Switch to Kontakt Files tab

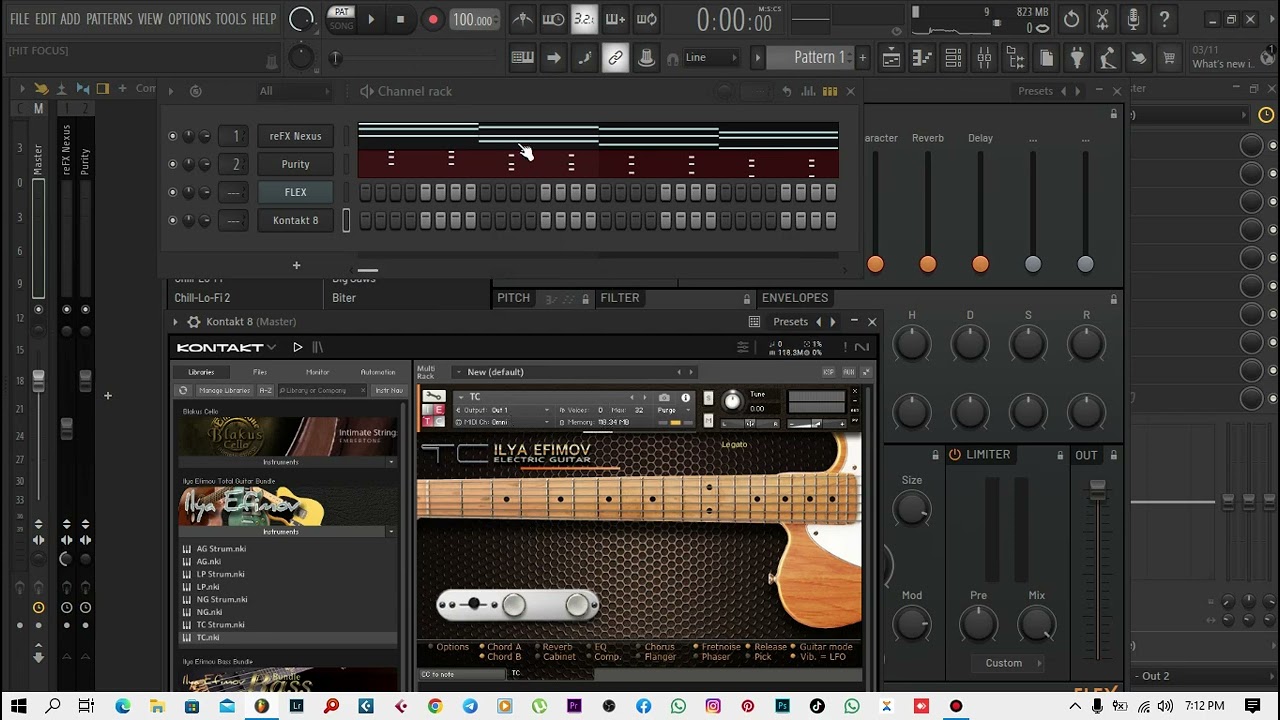[259, 372]
